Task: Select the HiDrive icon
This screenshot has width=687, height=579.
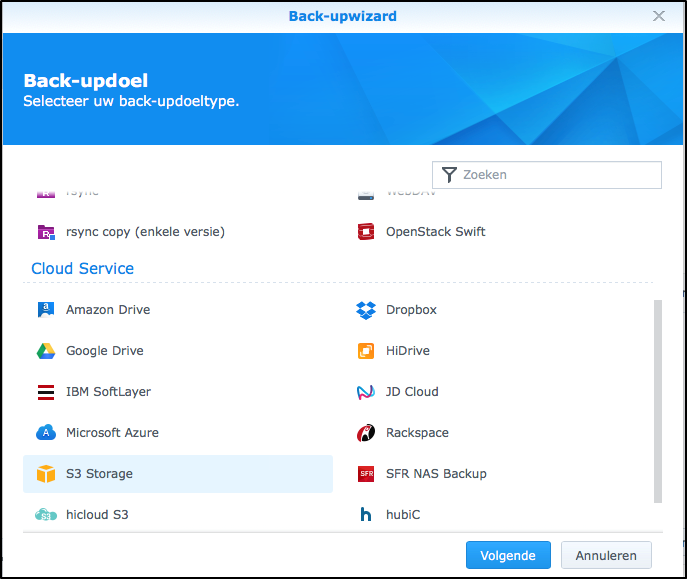Action: (x=366, y=351)
